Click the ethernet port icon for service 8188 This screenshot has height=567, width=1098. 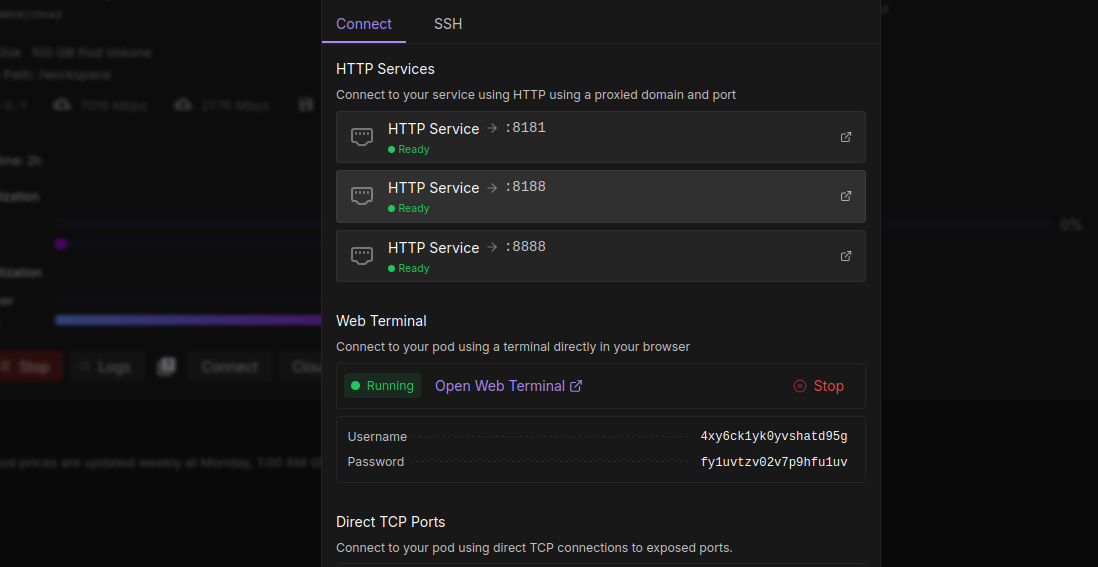pos(362,196)
